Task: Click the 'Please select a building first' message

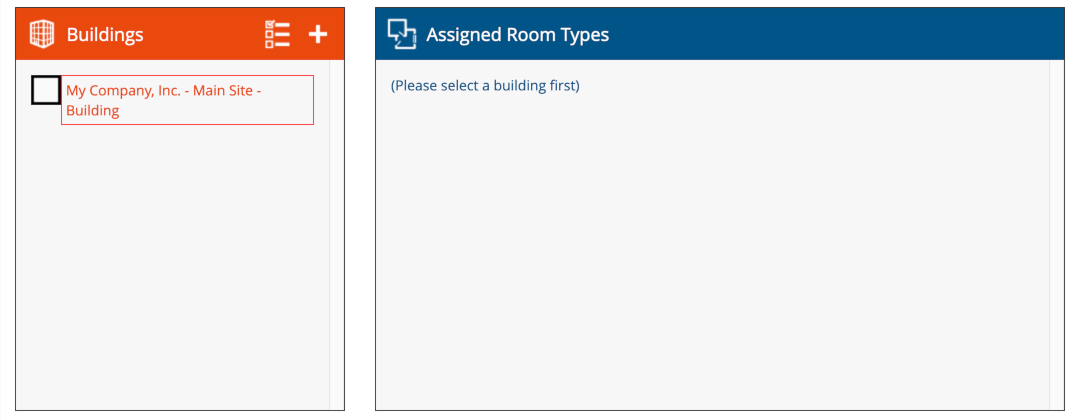Action: (485, 86)
